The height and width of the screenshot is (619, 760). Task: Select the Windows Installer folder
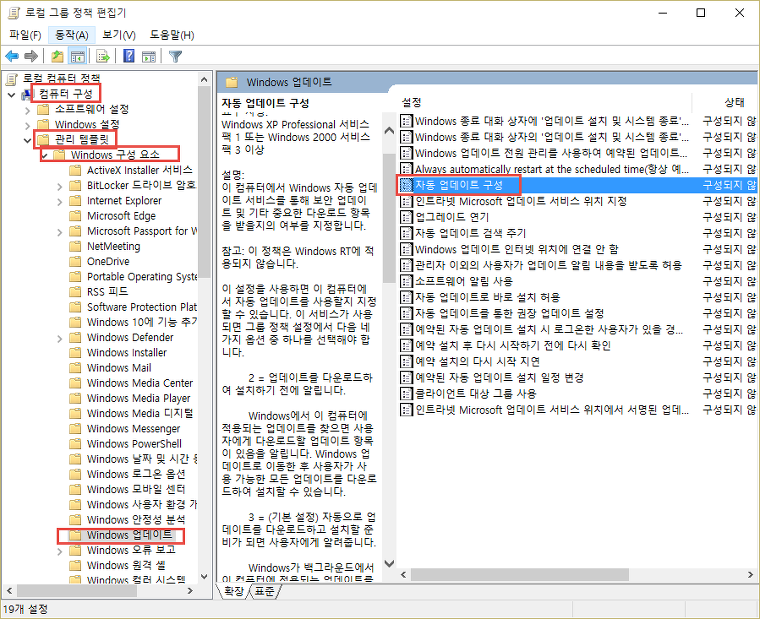click(127, 352)
